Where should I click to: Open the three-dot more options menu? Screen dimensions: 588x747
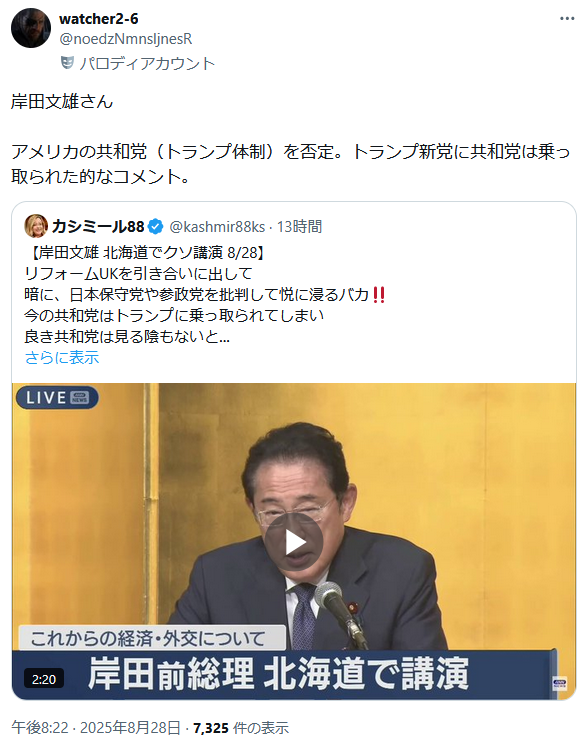pos(567,19)
